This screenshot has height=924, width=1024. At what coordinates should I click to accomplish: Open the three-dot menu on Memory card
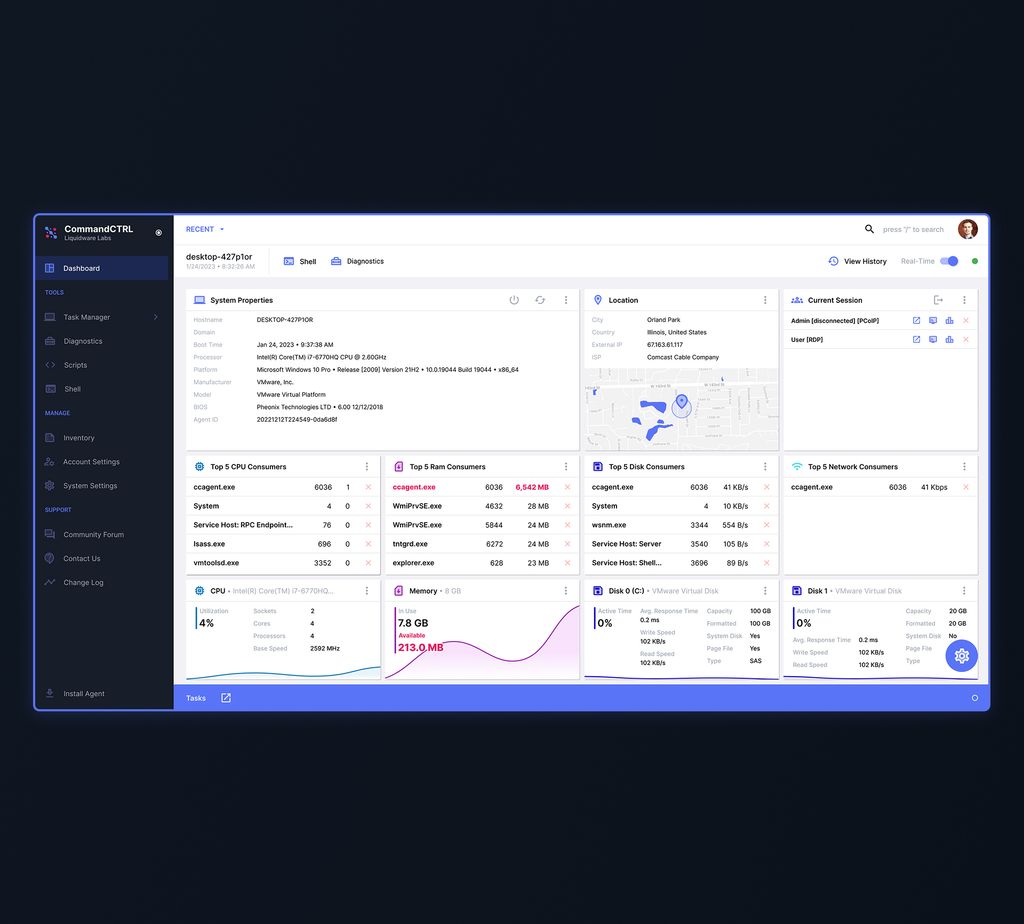coord(566,591)
